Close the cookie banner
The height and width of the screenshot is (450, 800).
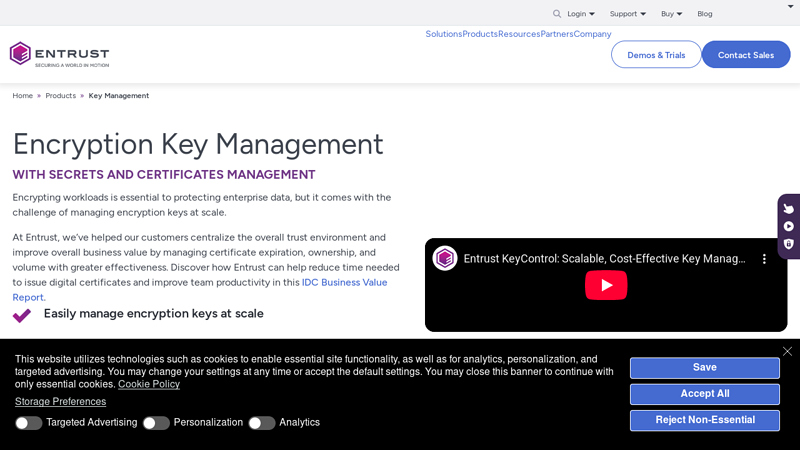[x=787, y=351]
